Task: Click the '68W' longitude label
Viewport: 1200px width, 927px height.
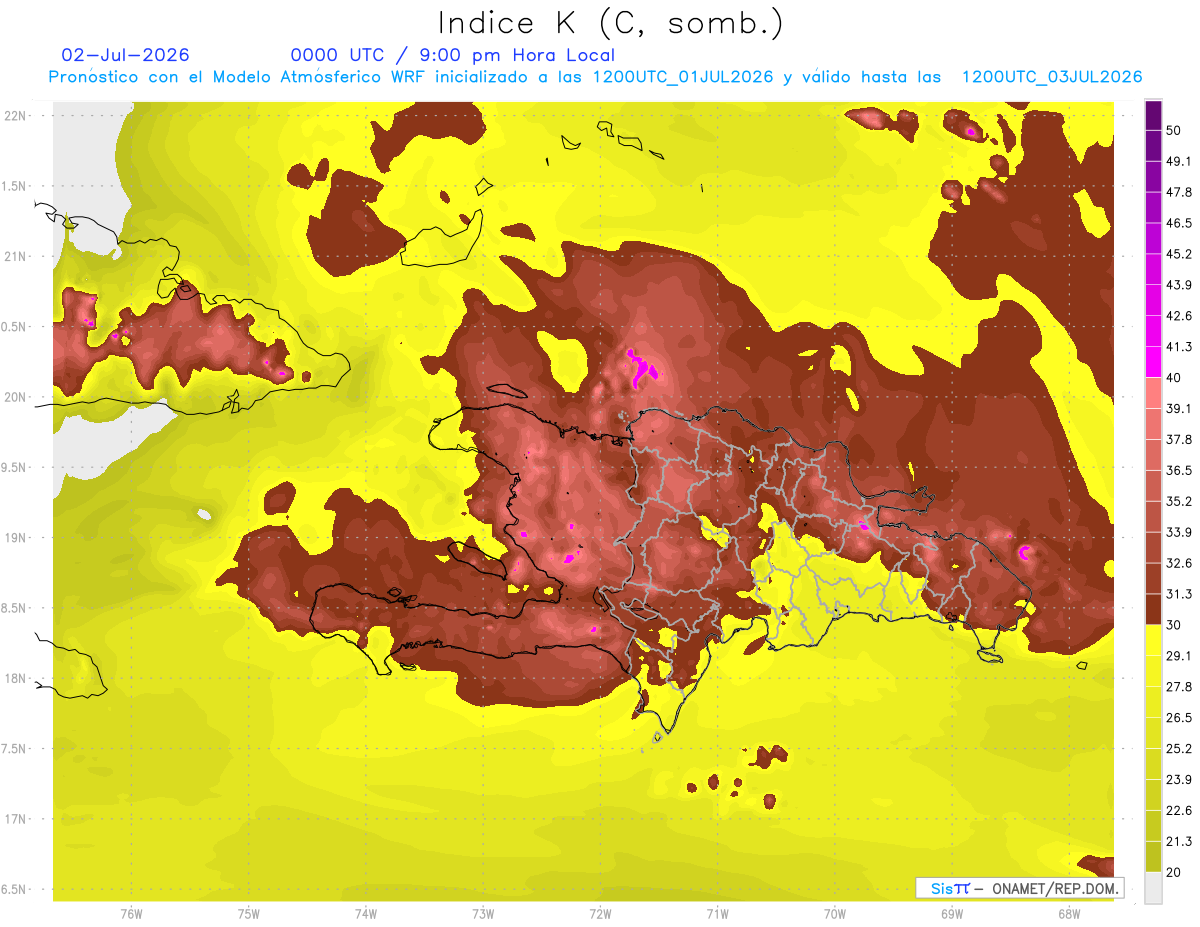Action: tap(1068, 914)
